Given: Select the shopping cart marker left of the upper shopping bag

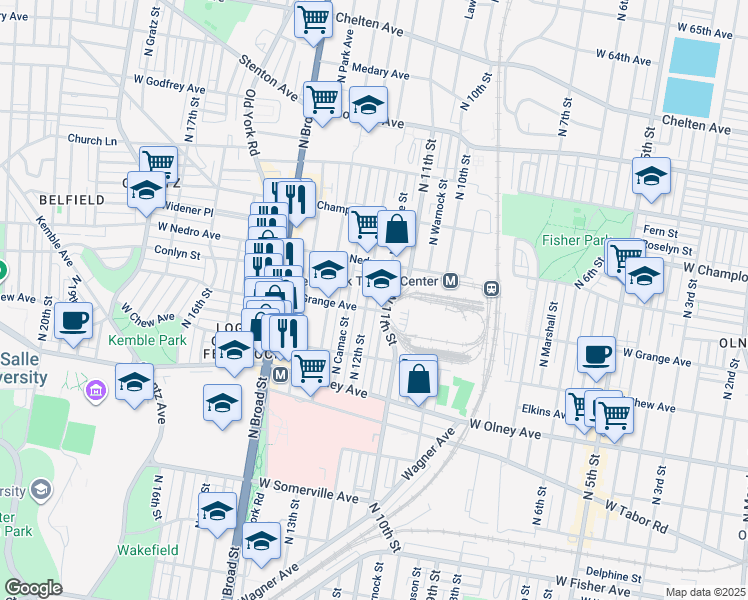Looking at the screenshot, I should [x=364, y=227].
